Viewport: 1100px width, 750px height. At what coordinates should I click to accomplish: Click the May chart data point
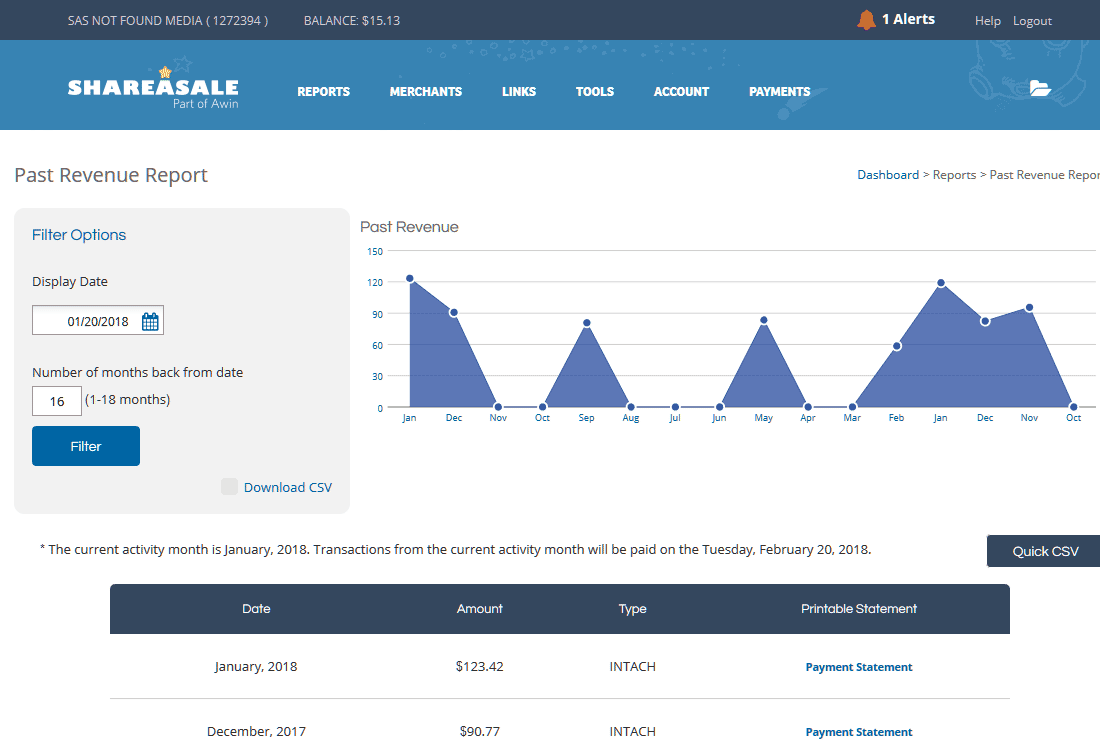pos(763,321)
